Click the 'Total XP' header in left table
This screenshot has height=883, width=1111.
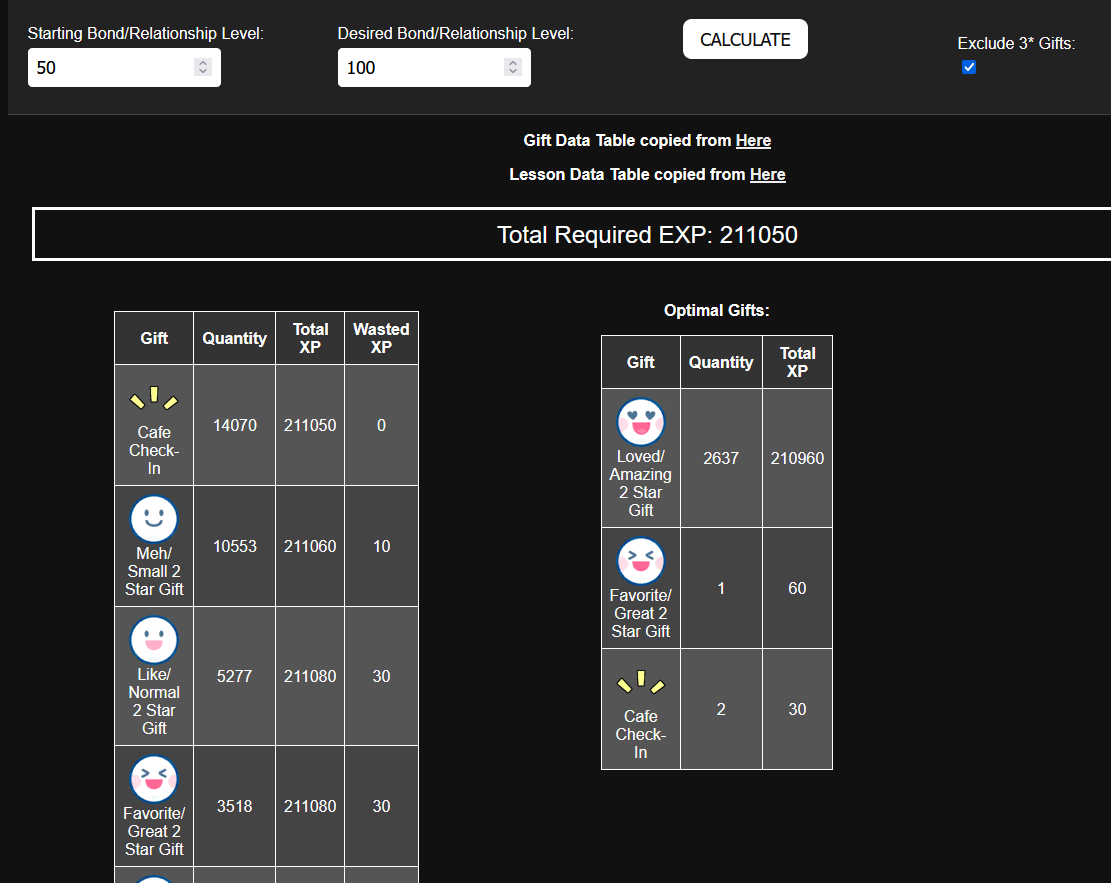[x=310, y=338]
